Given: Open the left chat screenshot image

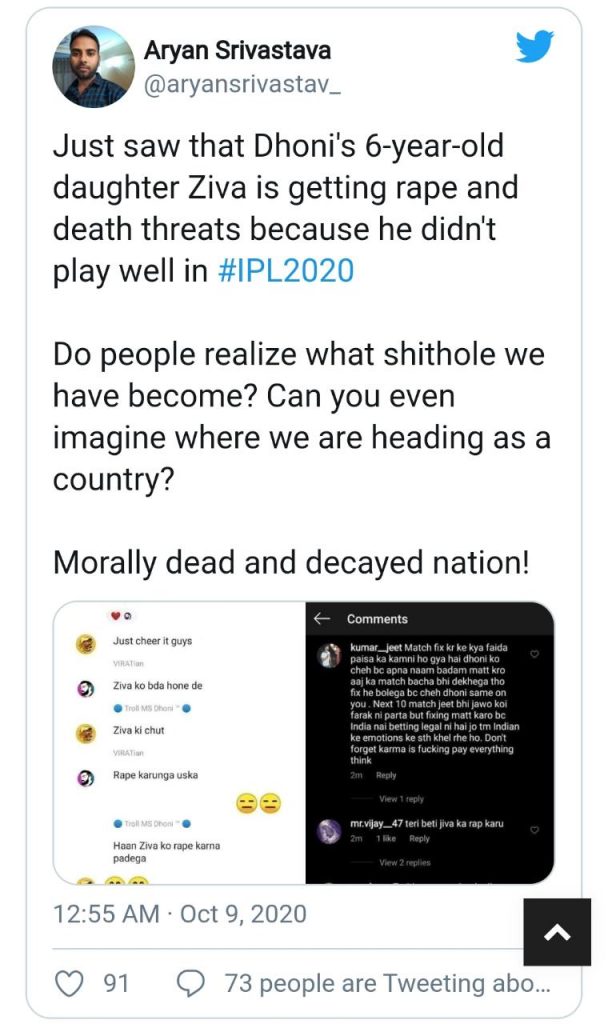Looking at the screenshot, I should [180, 743].
